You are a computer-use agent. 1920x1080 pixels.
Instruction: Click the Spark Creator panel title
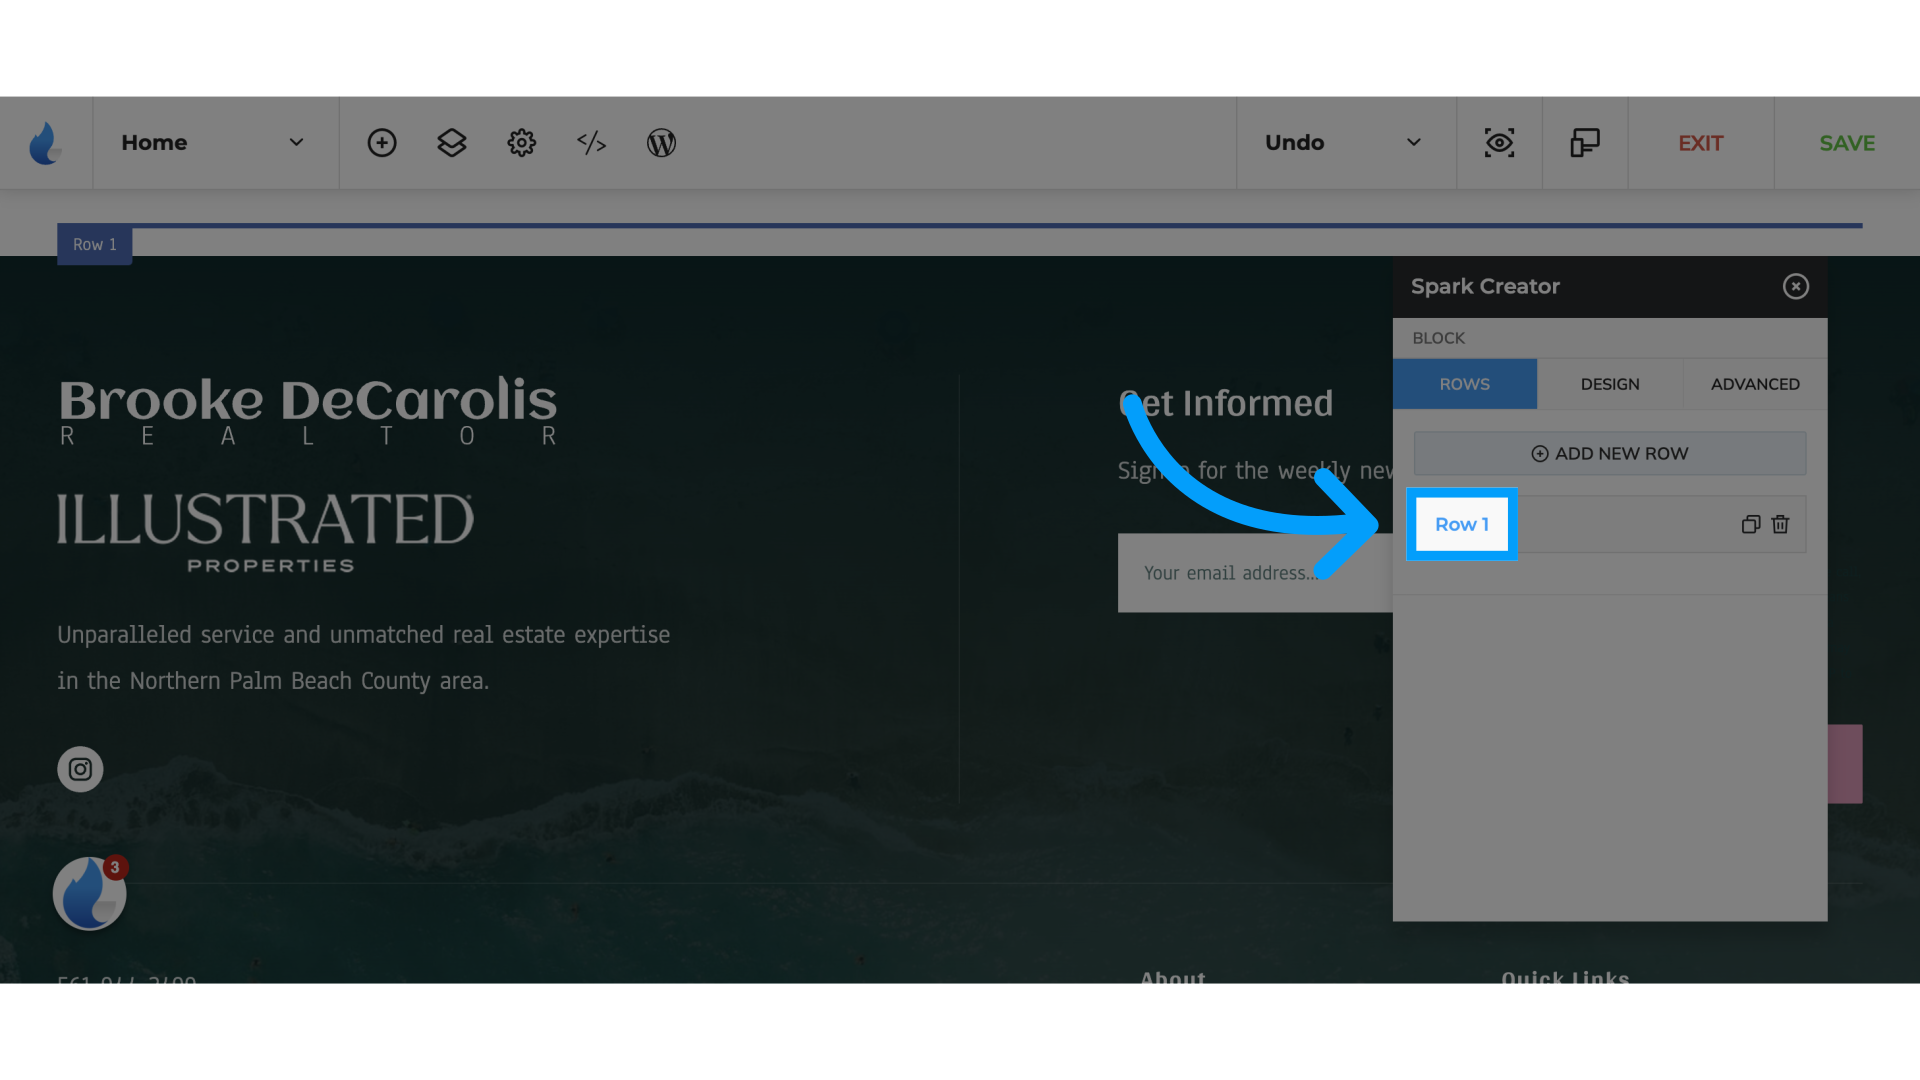tap(1485, 287)
